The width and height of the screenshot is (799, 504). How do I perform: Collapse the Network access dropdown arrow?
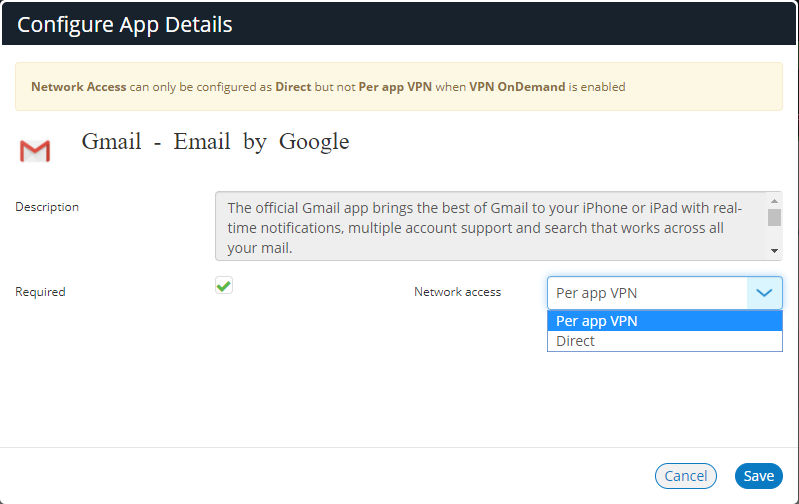tap(764, 293)
